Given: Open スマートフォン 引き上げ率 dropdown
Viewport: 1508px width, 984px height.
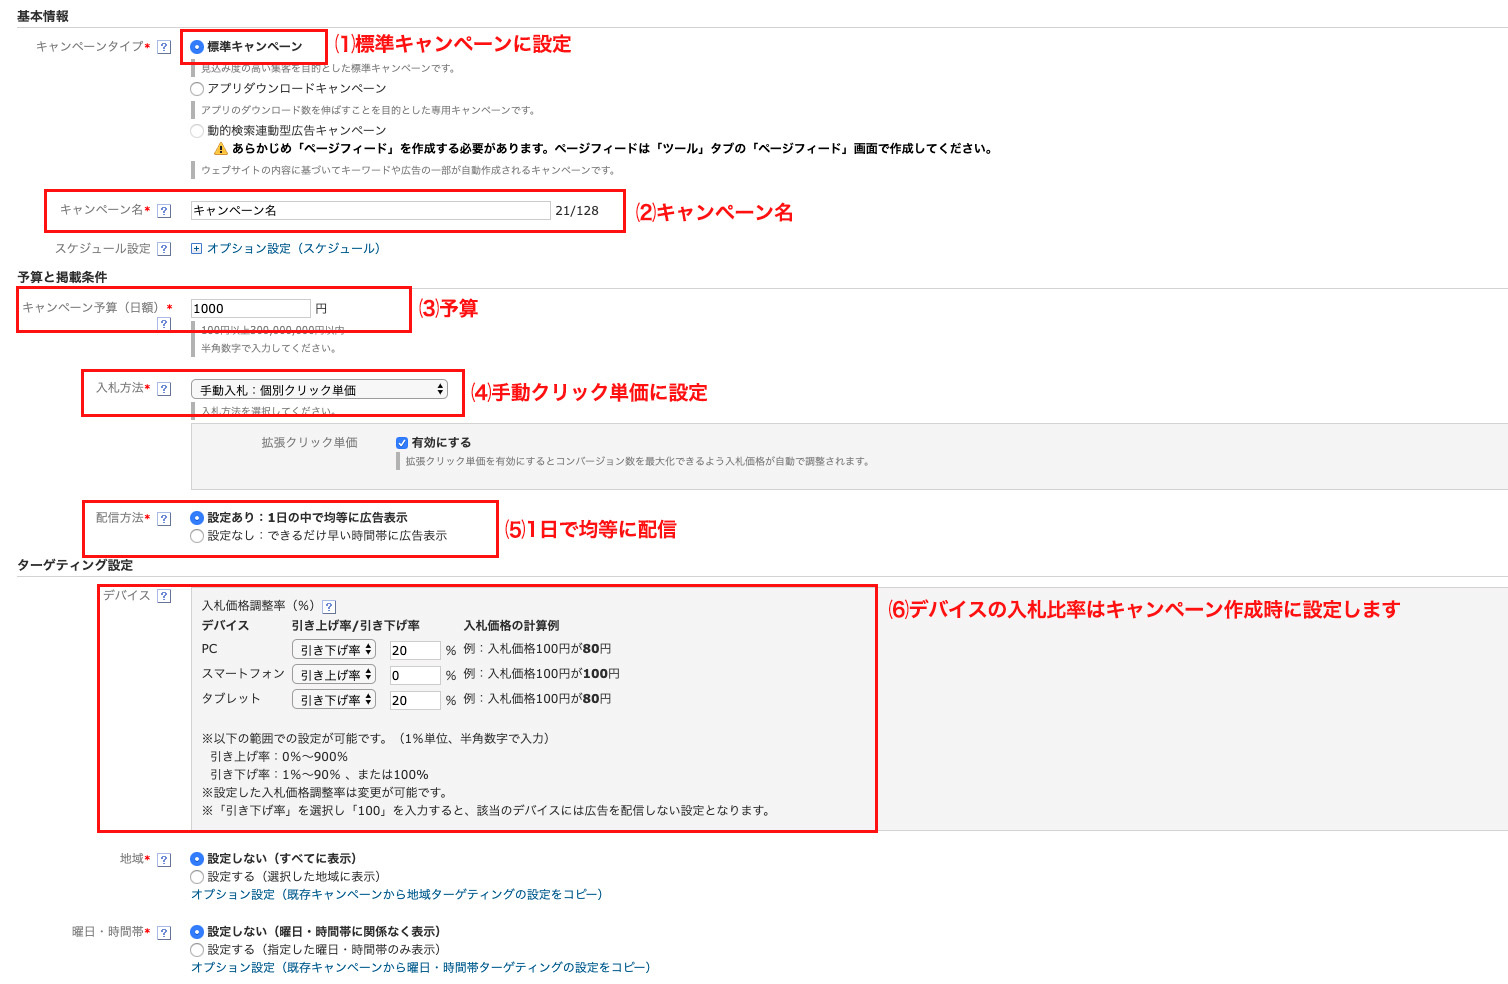Looking at the screenshot, I should pyautogui.click(x=333, y=675).
